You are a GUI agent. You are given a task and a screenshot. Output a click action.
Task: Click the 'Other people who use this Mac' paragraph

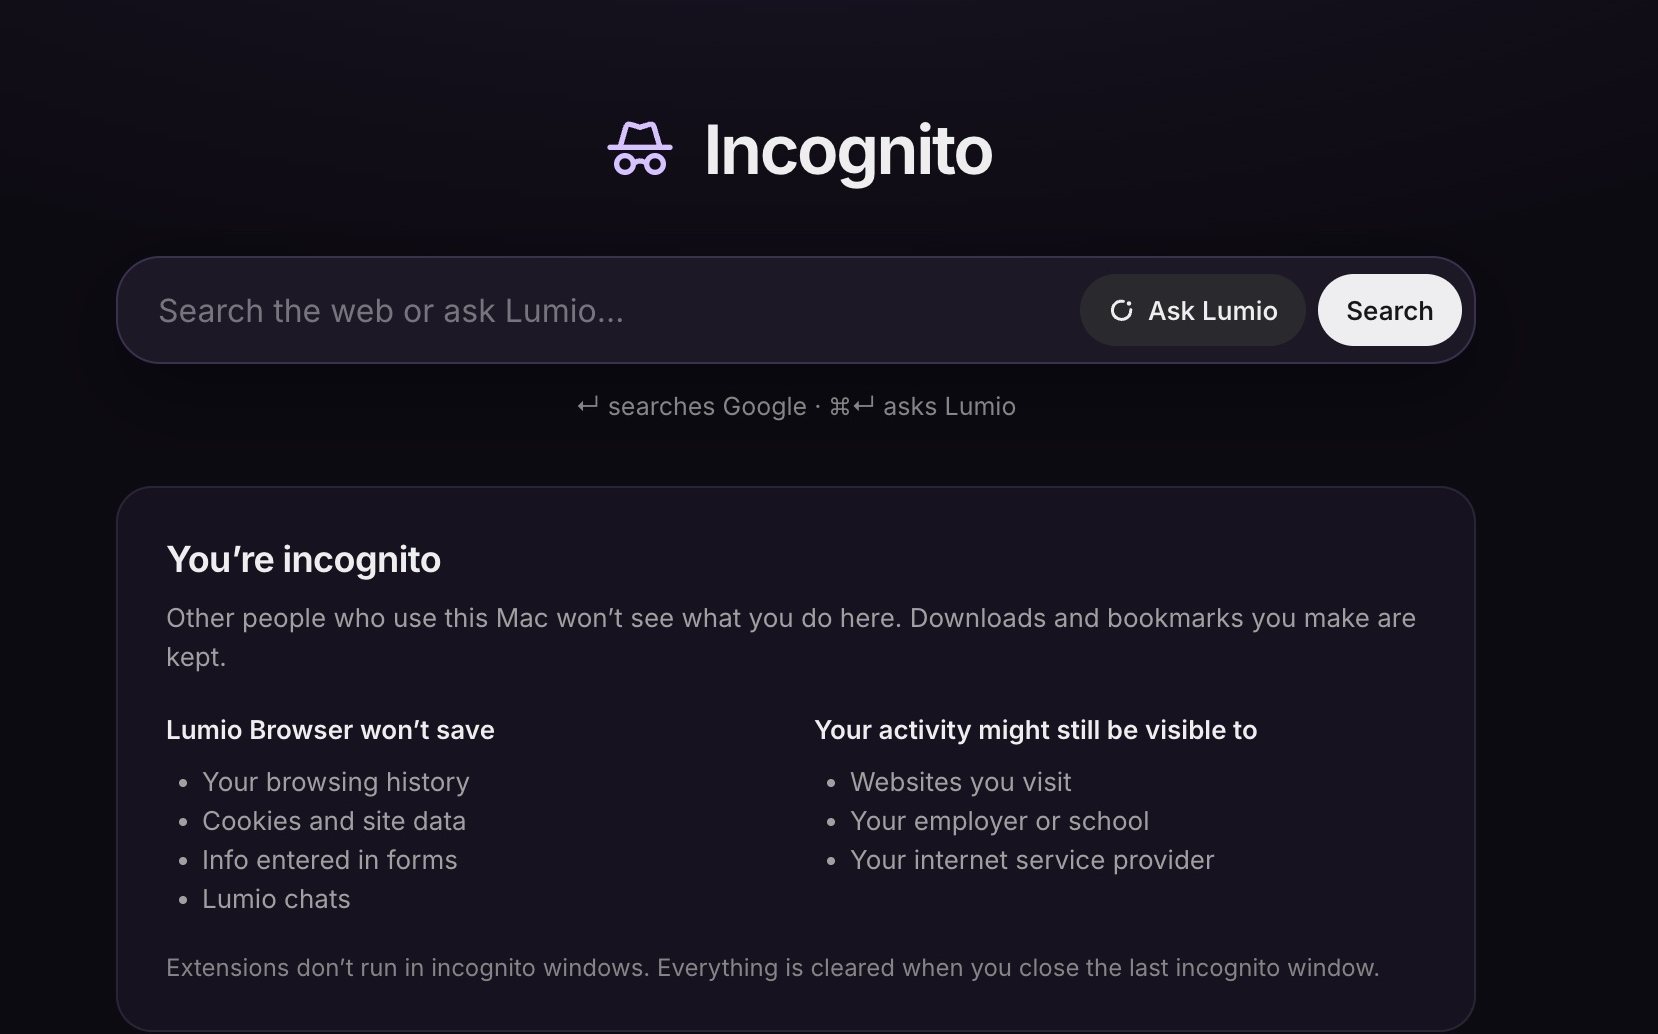coord(790,637)
